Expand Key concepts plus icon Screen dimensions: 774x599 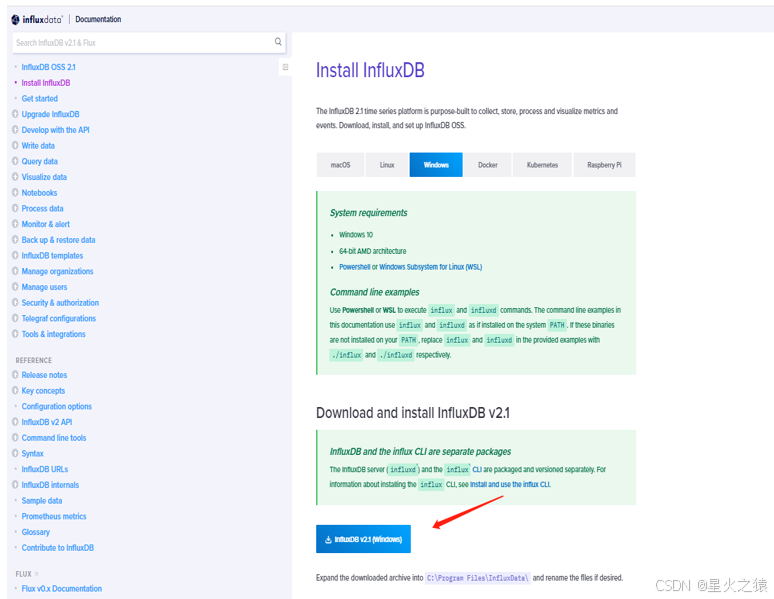coord(15,391)
